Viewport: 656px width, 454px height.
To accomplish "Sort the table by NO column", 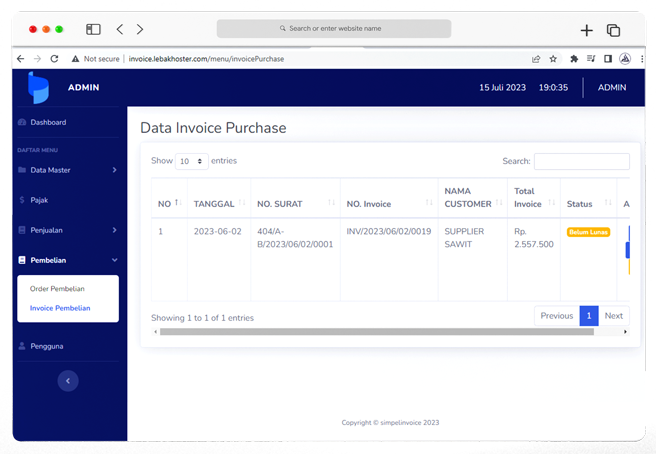I will coord(166,204).
